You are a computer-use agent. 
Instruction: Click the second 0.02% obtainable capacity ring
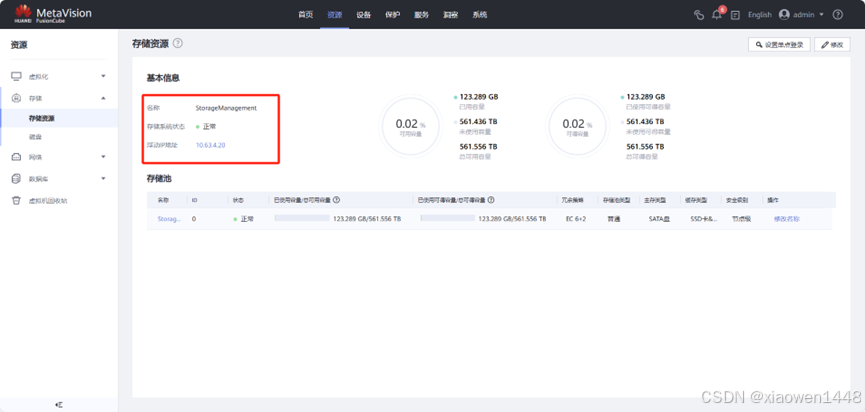click(577, 127)
